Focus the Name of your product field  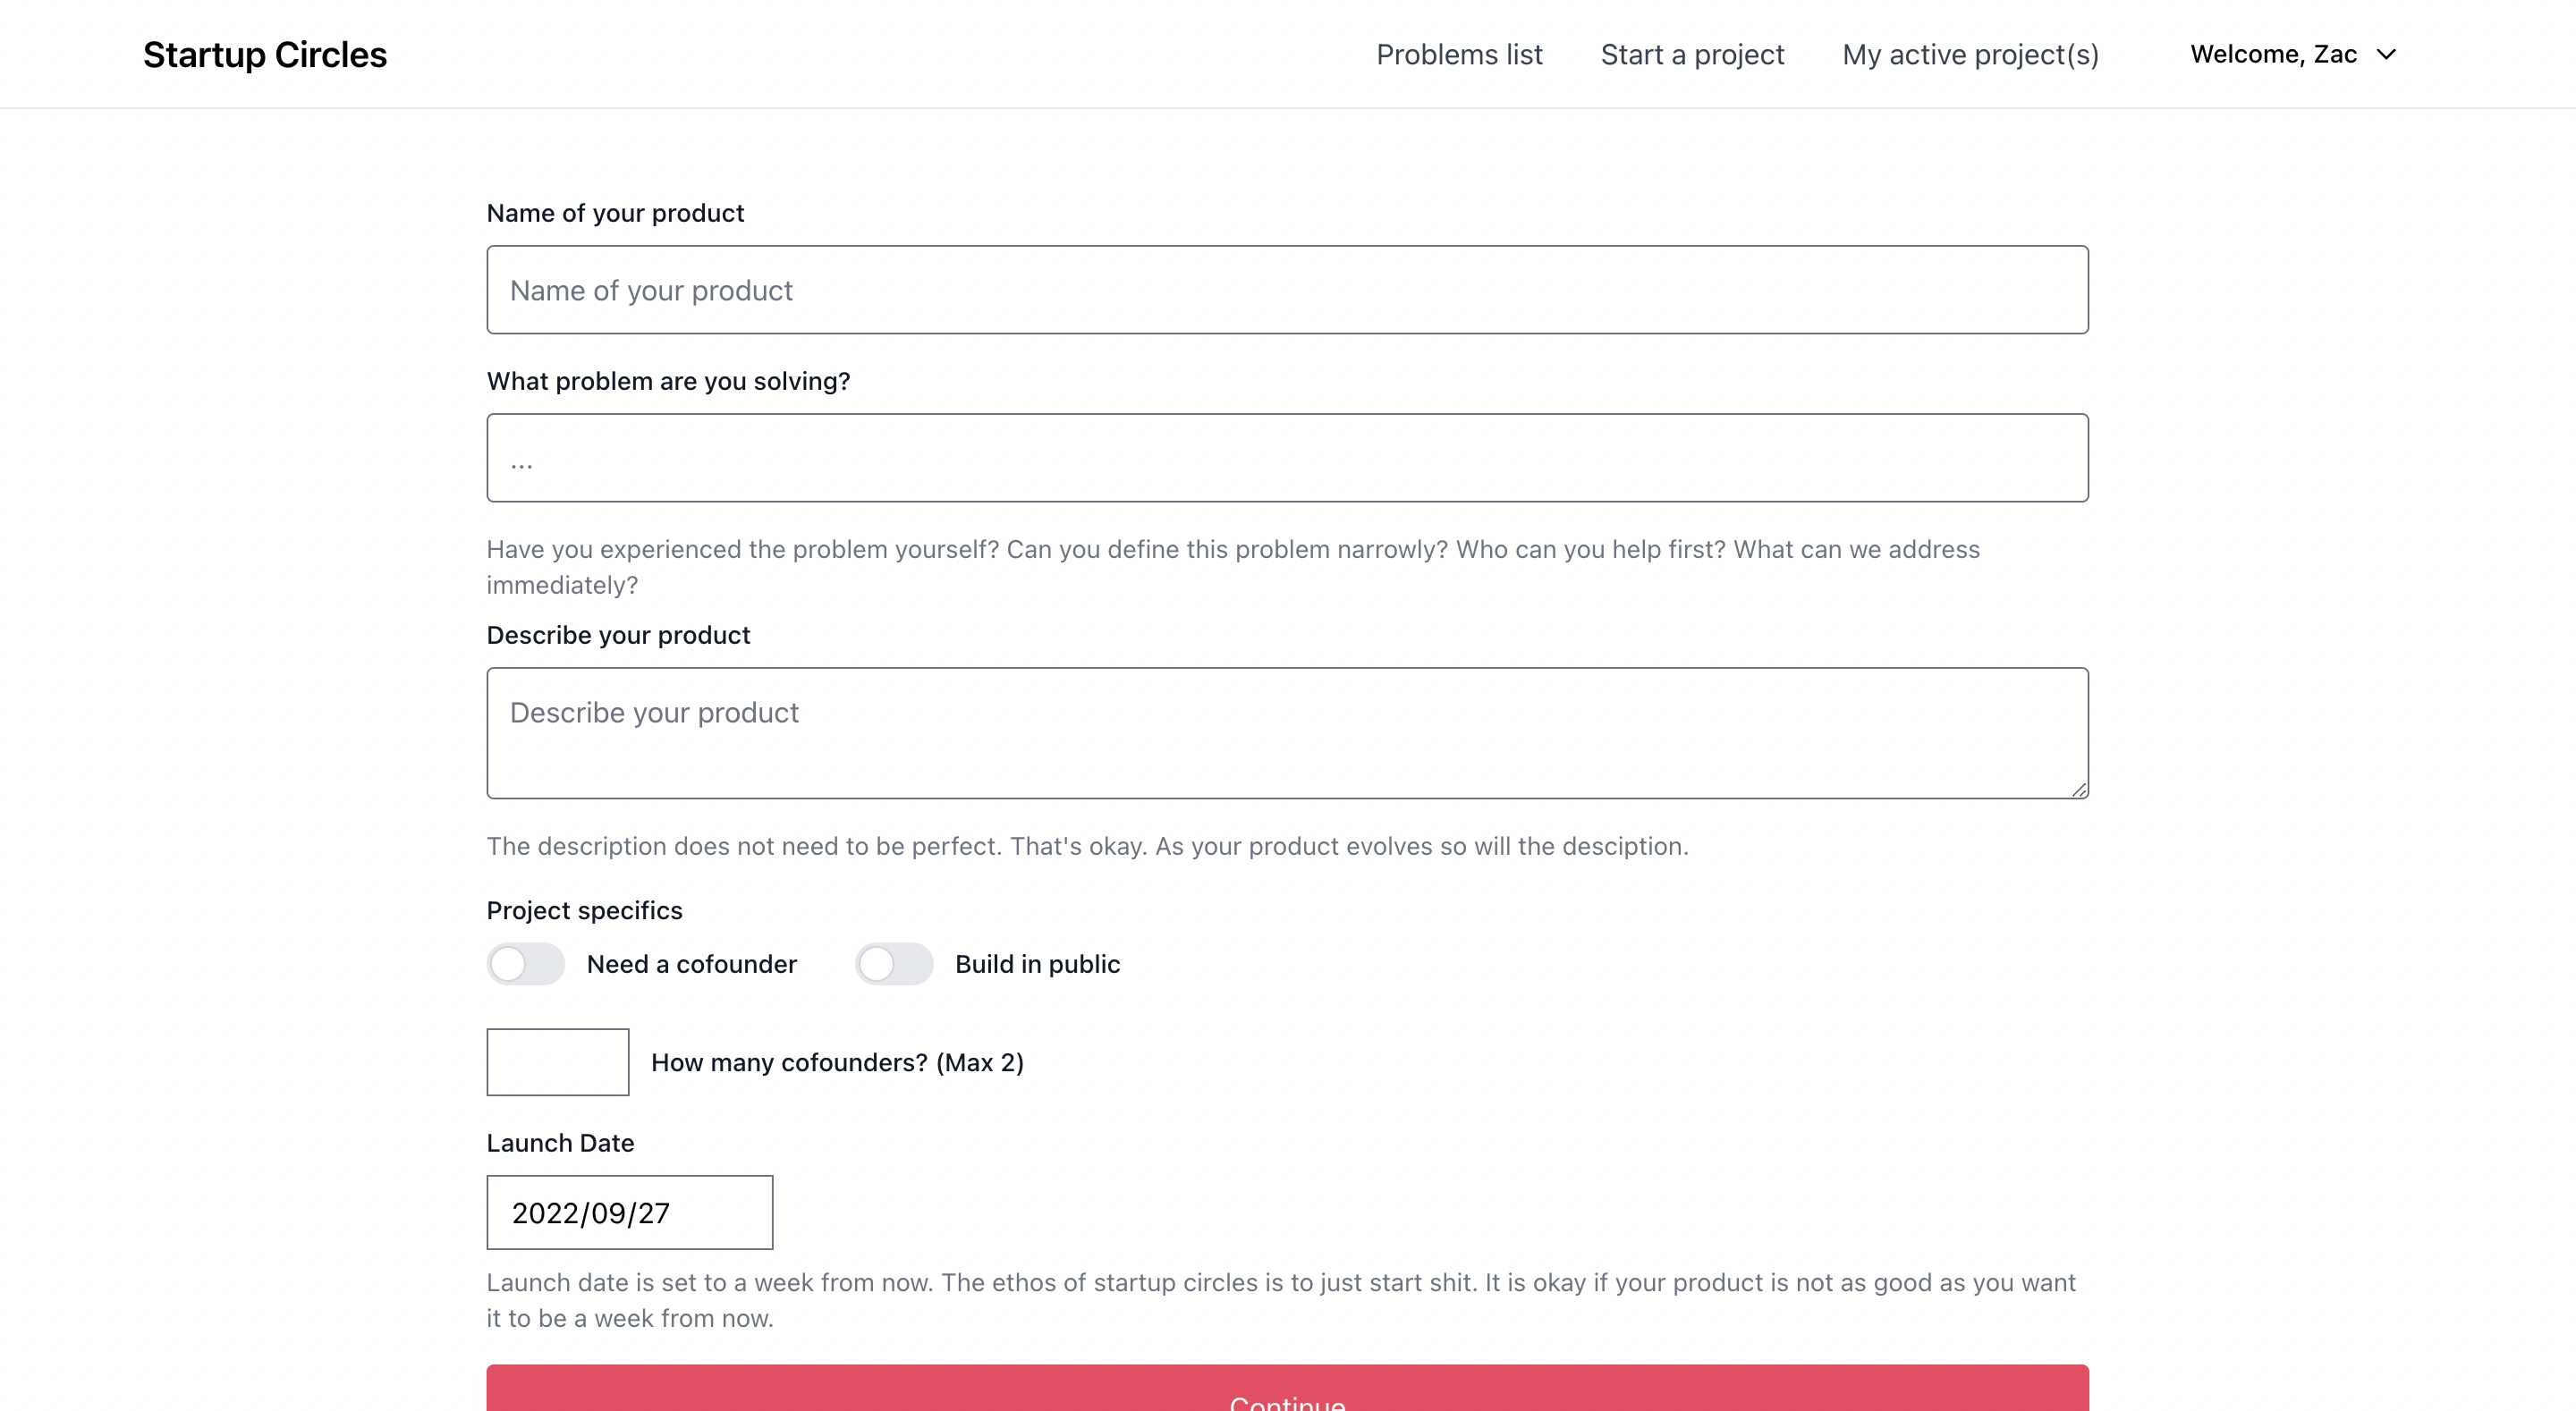pos(1287,290)
